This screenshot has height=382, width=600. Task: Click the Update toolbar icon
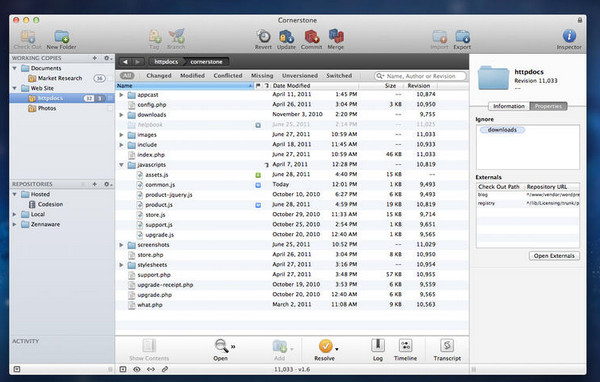(286, 37)
